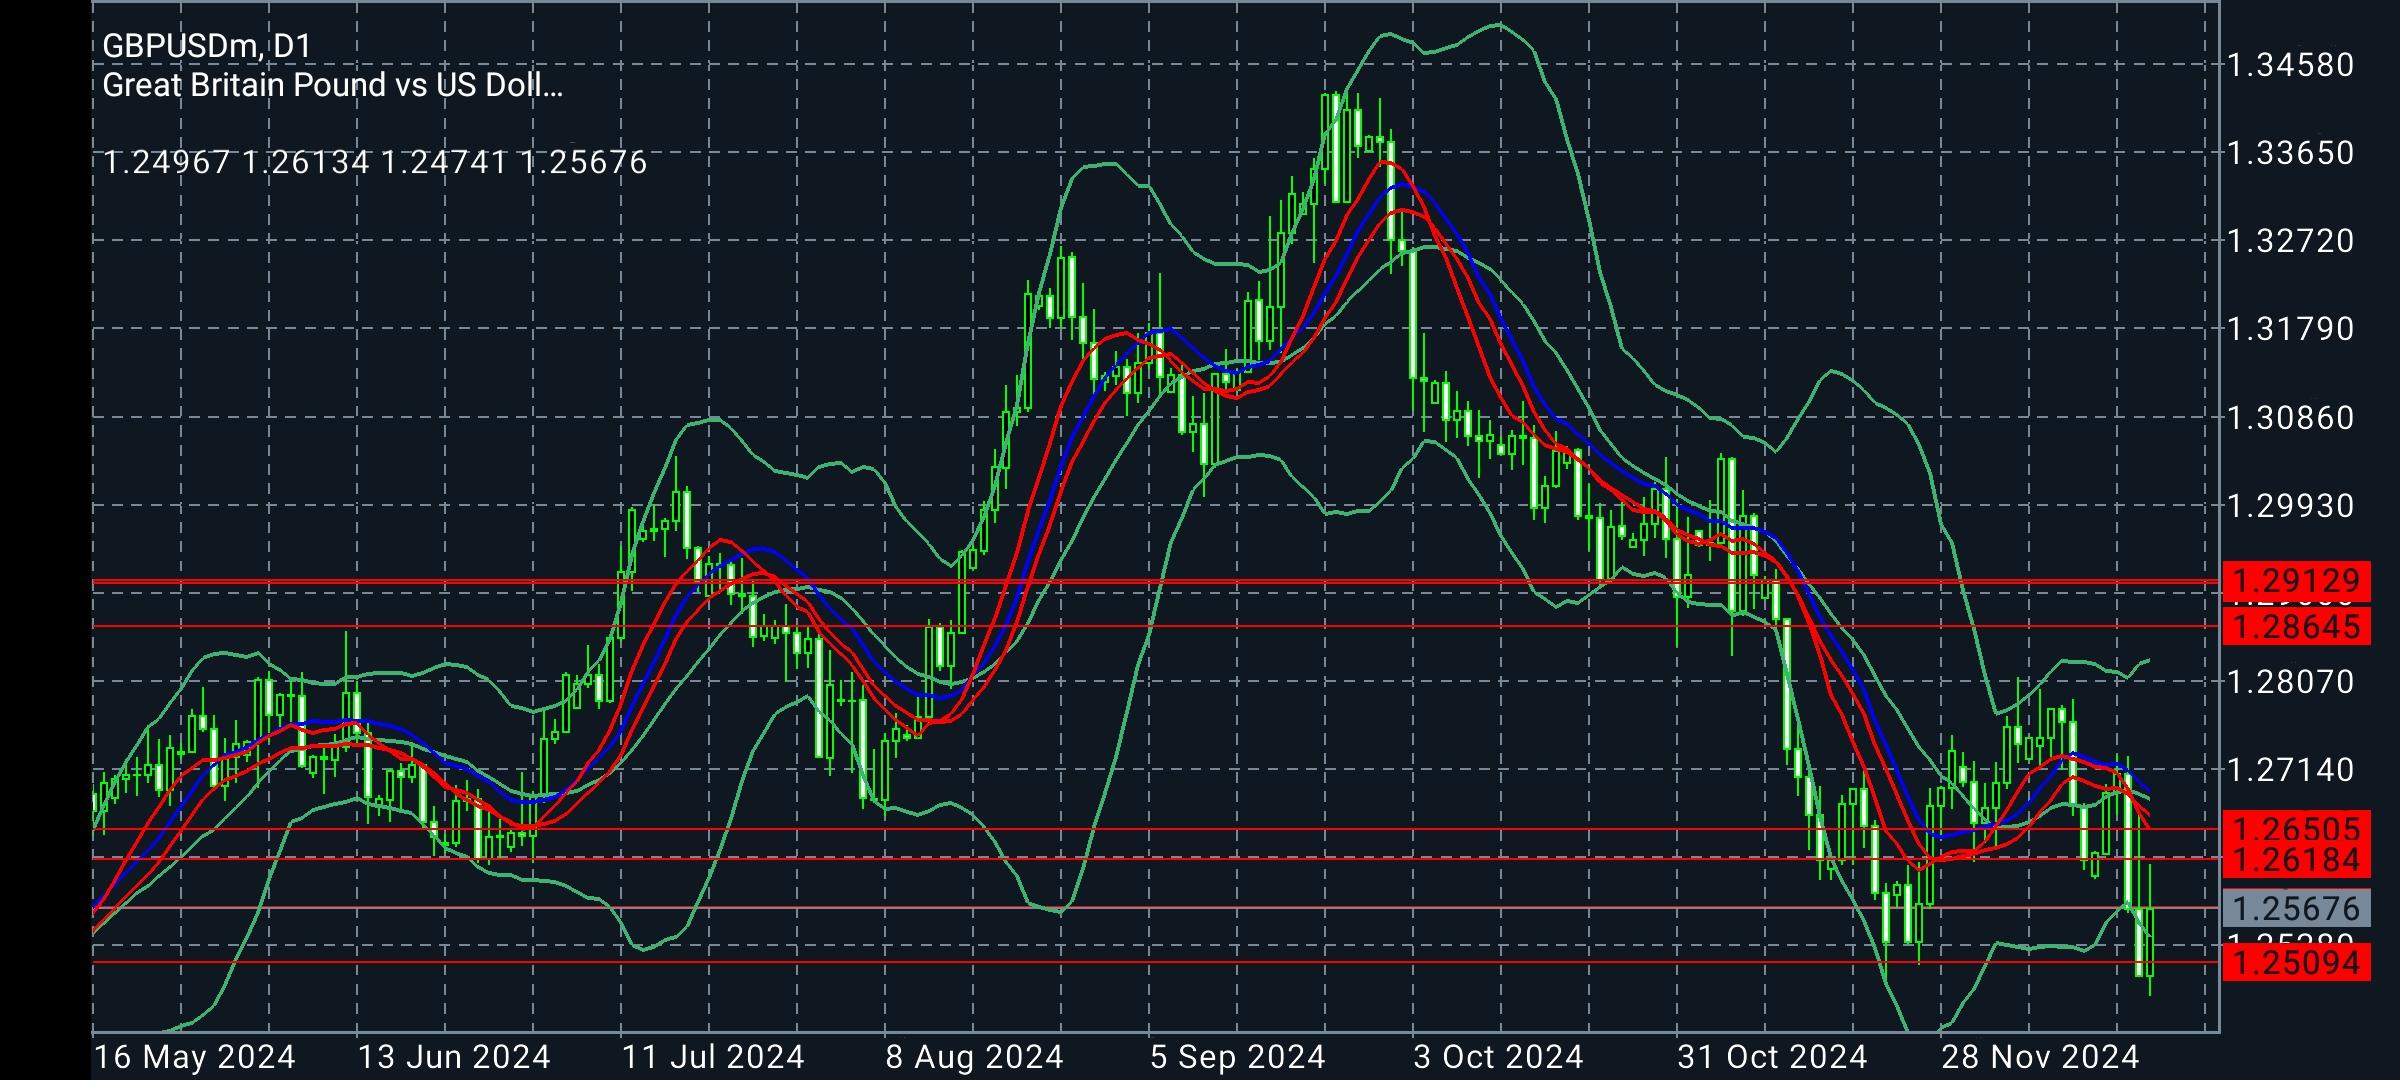This screenshot has height=1080, width=2400.
Task: Select the 1.29129 red price level label
Action: (2296, 581)
